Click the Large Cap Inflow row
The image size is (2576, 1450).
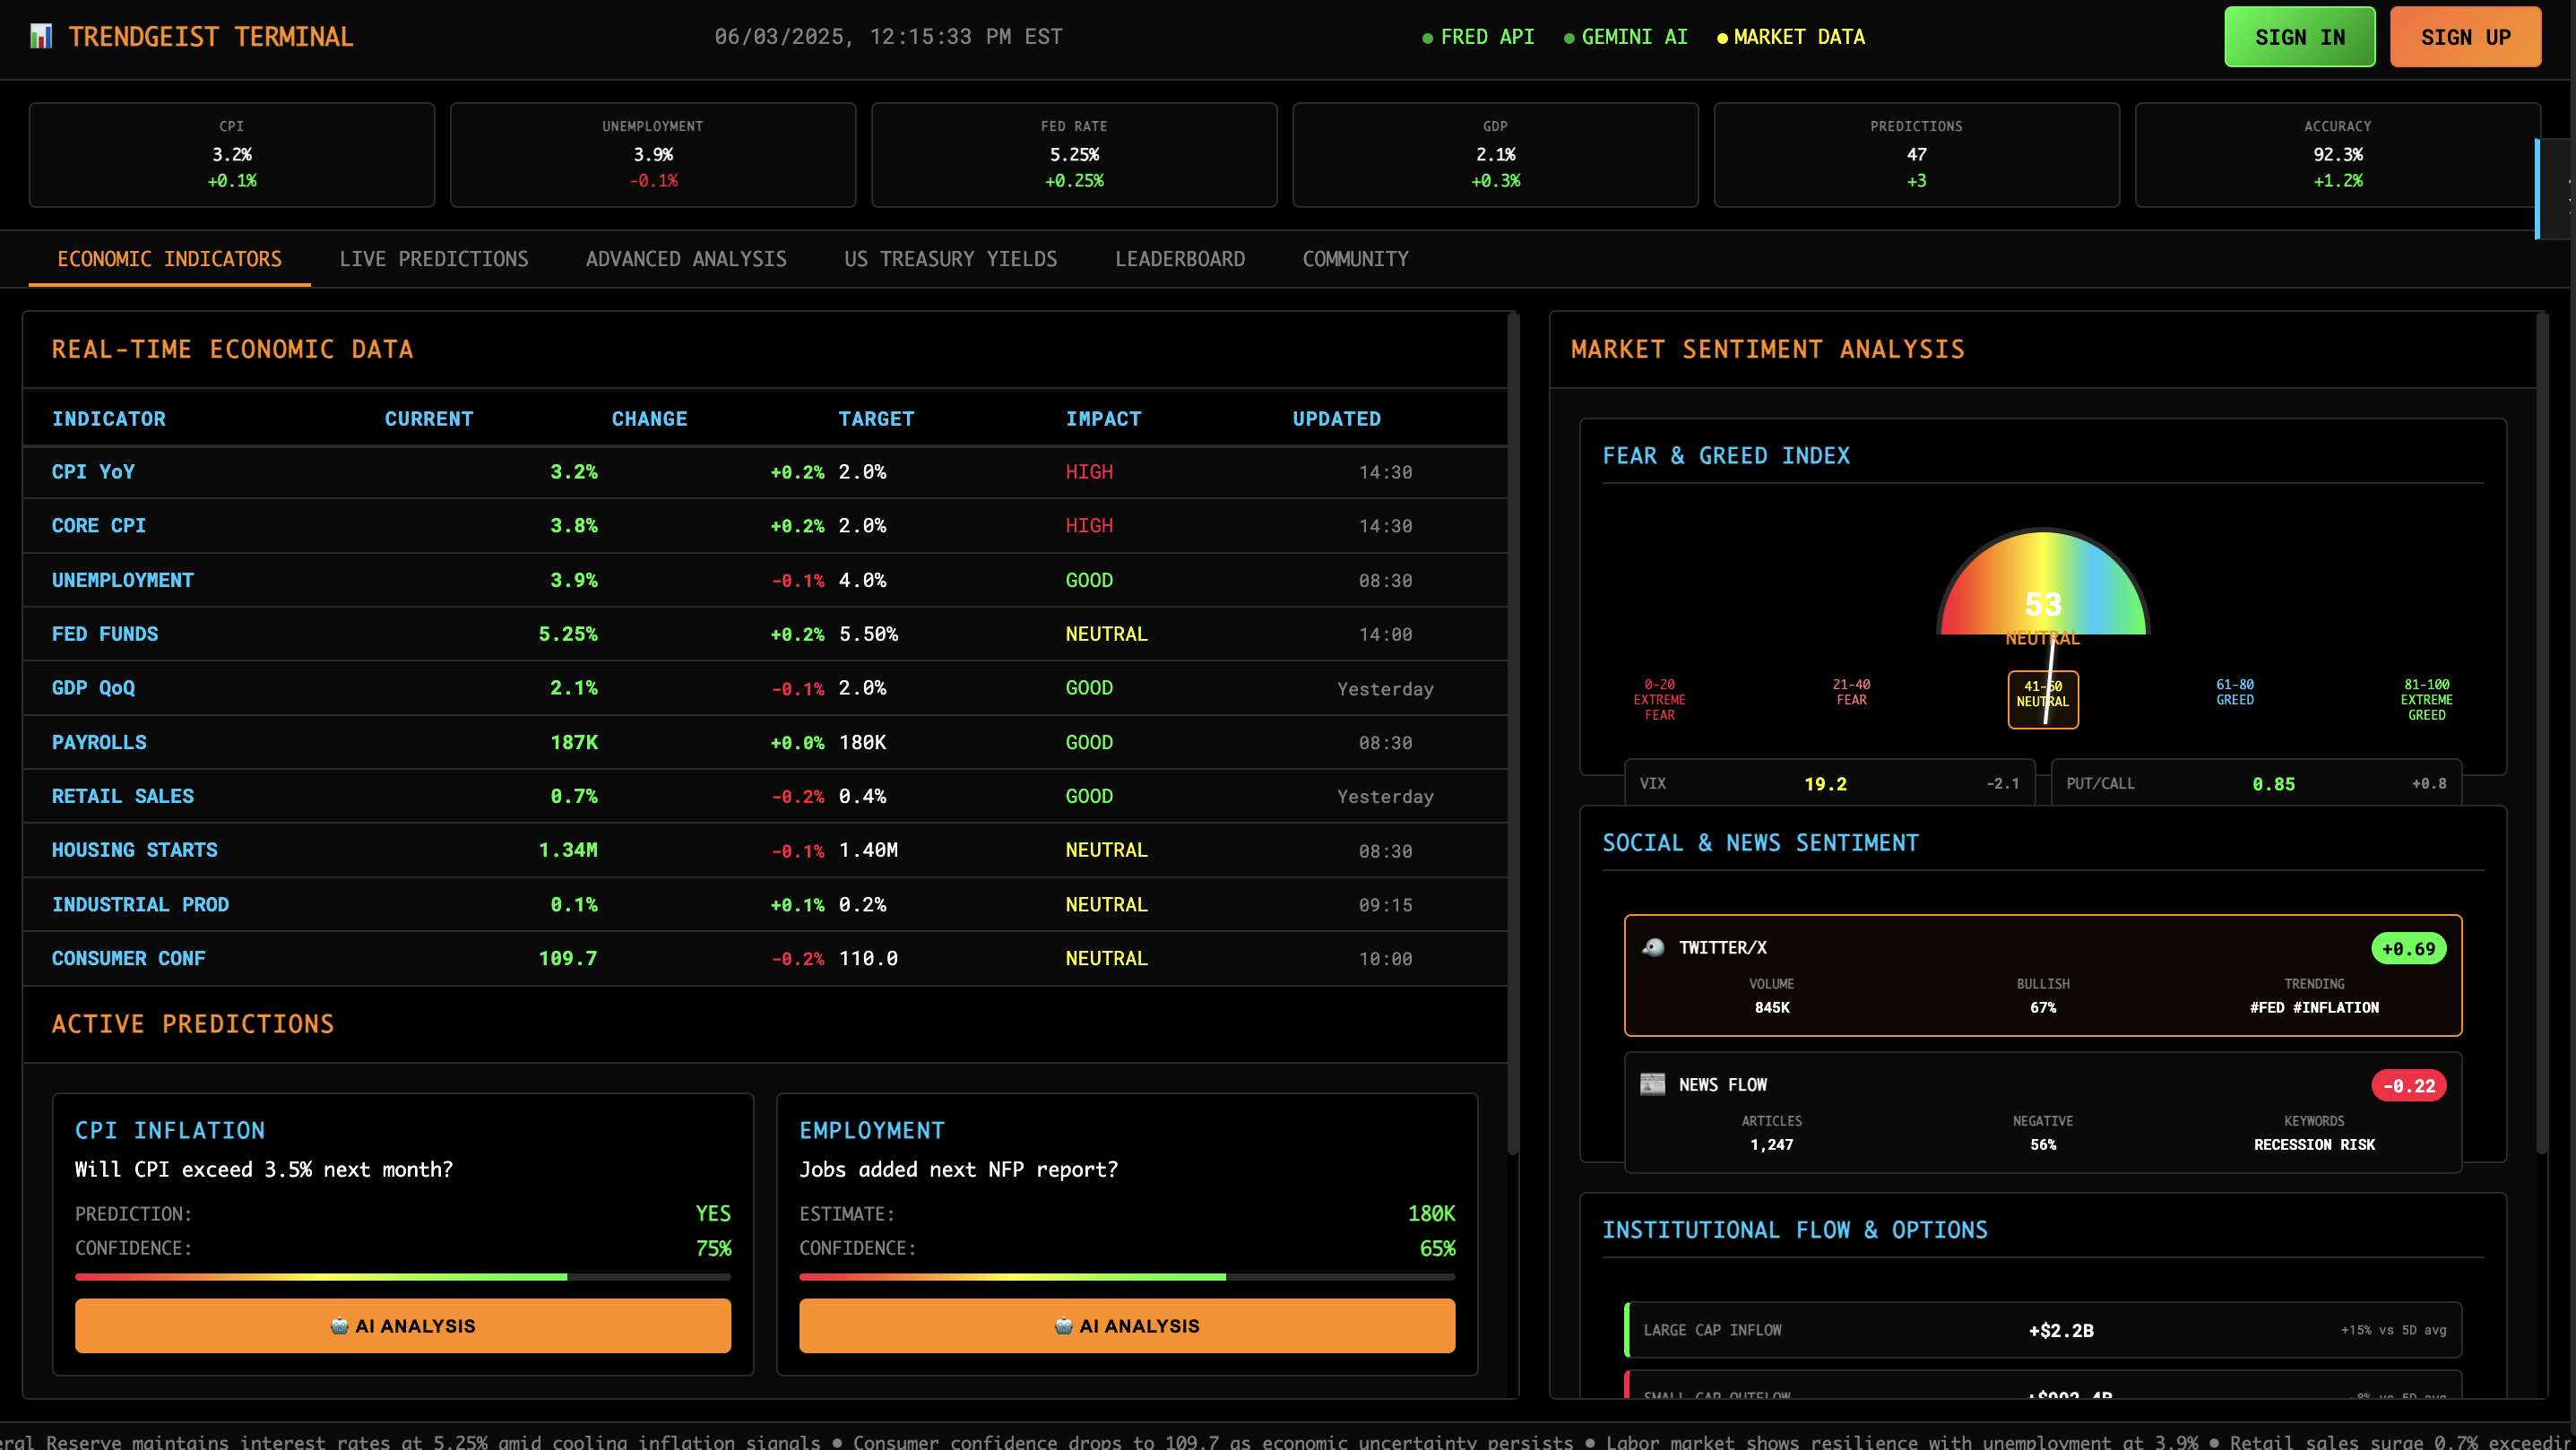pos(2043,1330)
